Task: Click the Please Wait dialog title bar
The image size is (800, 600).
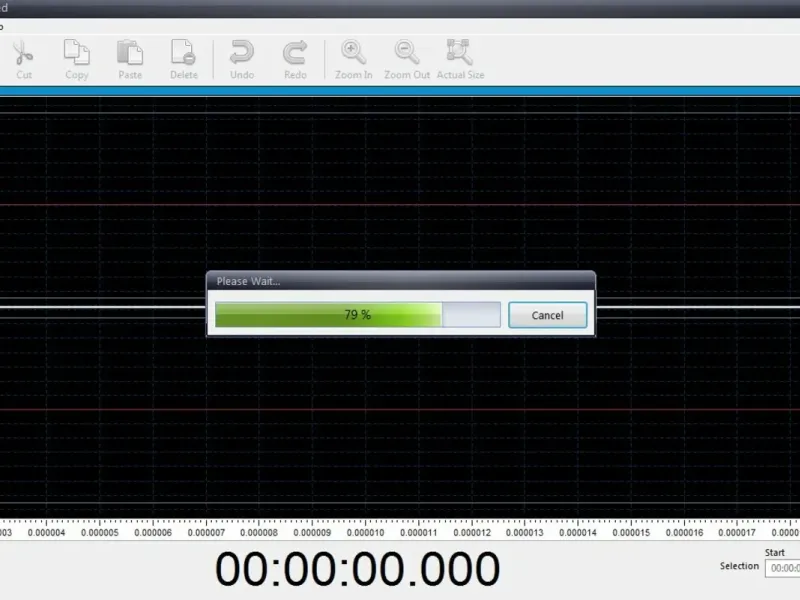Action: 401,281
